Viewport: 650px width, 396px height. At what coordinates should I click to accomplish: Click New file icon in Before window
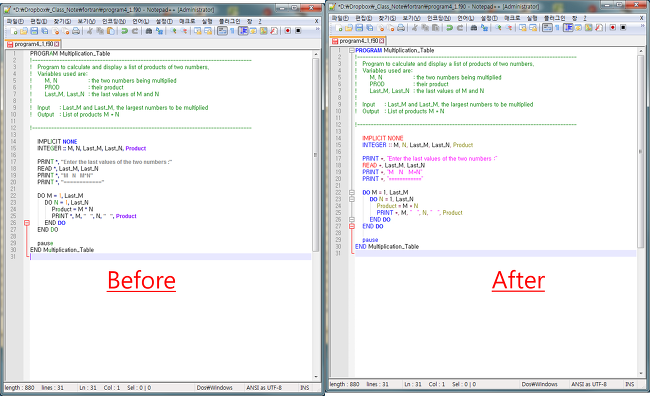tap(14, 31)
